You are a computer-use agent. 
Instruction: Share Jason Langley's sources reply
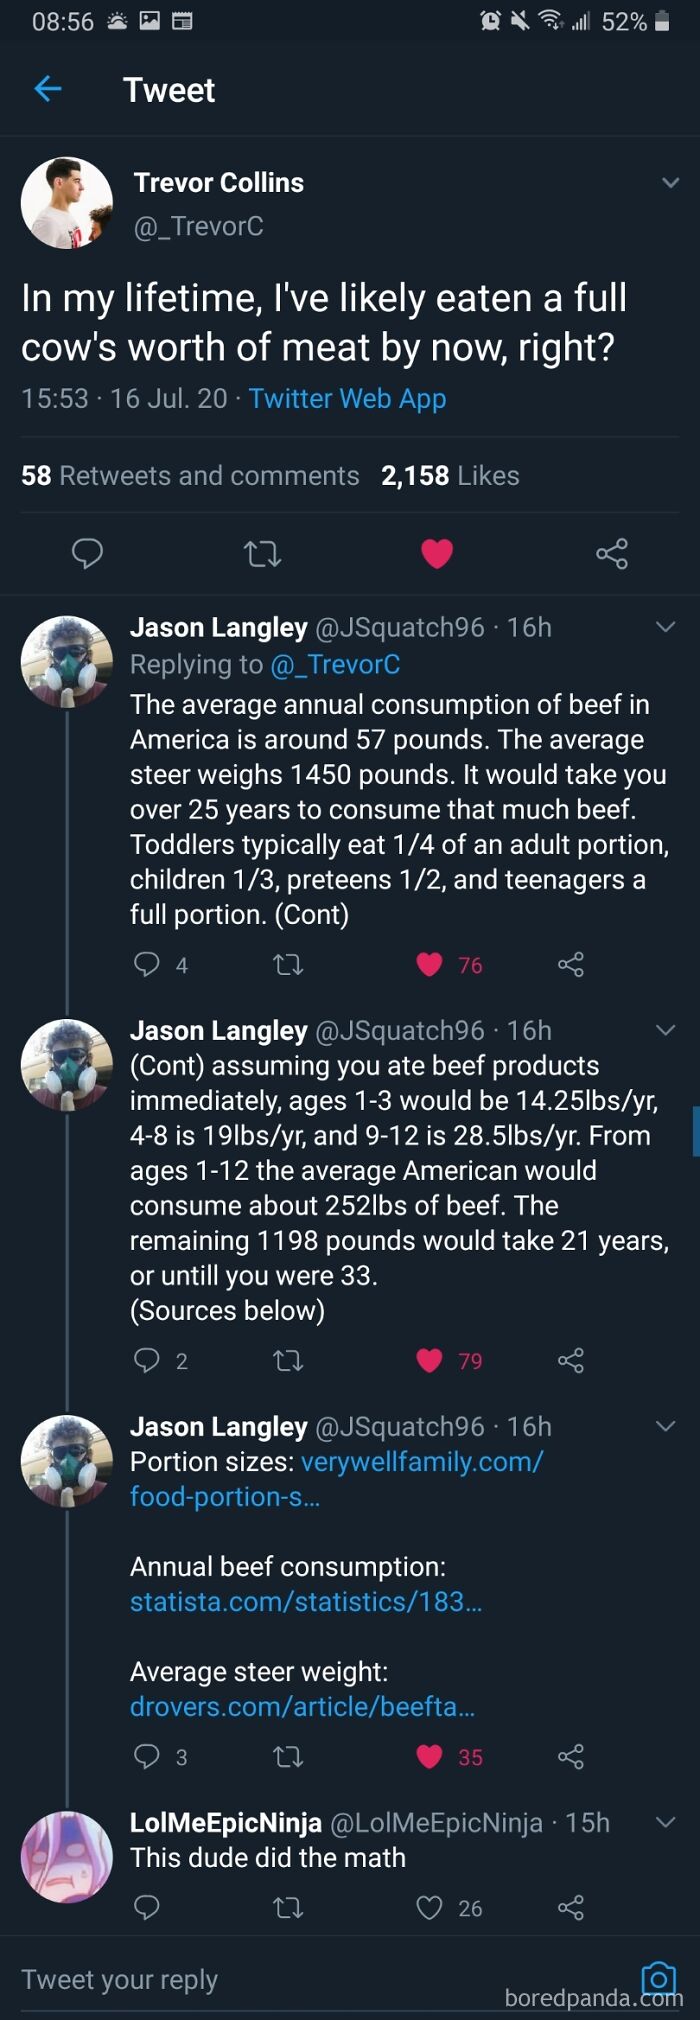pyautogui.click(x=571, y=1757)
